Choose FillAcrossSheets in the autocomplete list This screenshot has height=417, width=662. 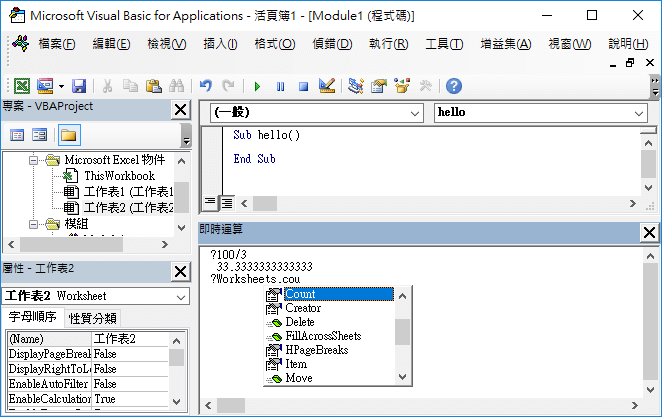323,336
